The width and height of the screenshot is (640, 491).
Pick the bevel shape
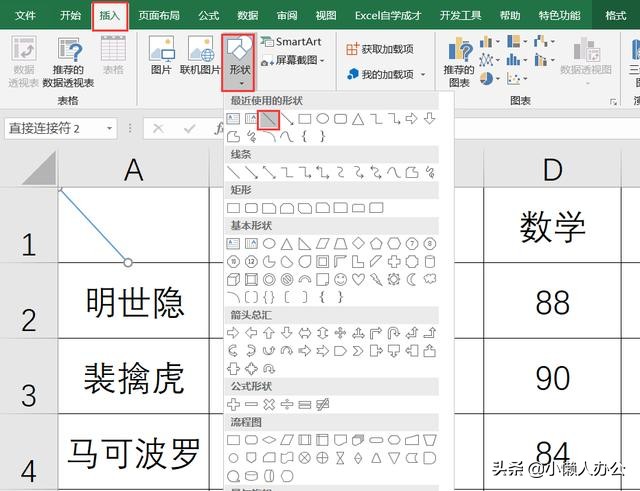(251, 280)
